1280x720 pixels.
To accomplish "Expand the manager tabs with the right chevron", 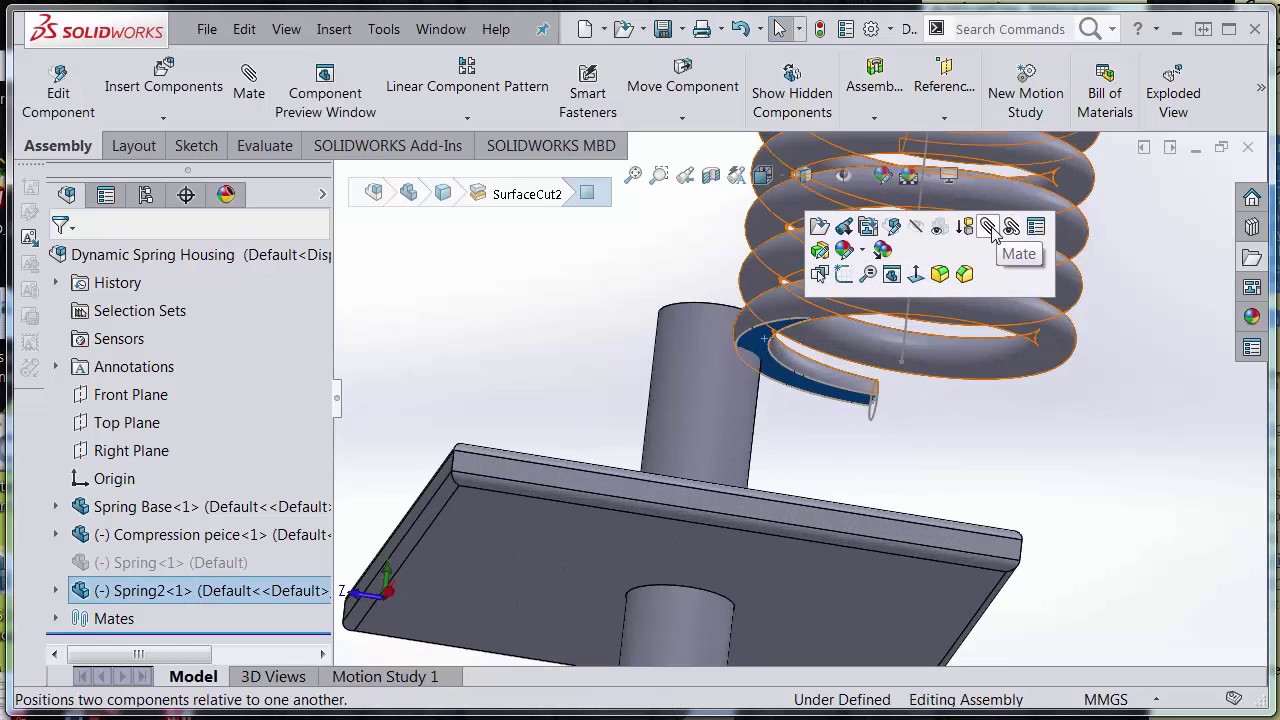I will [322, 194].
